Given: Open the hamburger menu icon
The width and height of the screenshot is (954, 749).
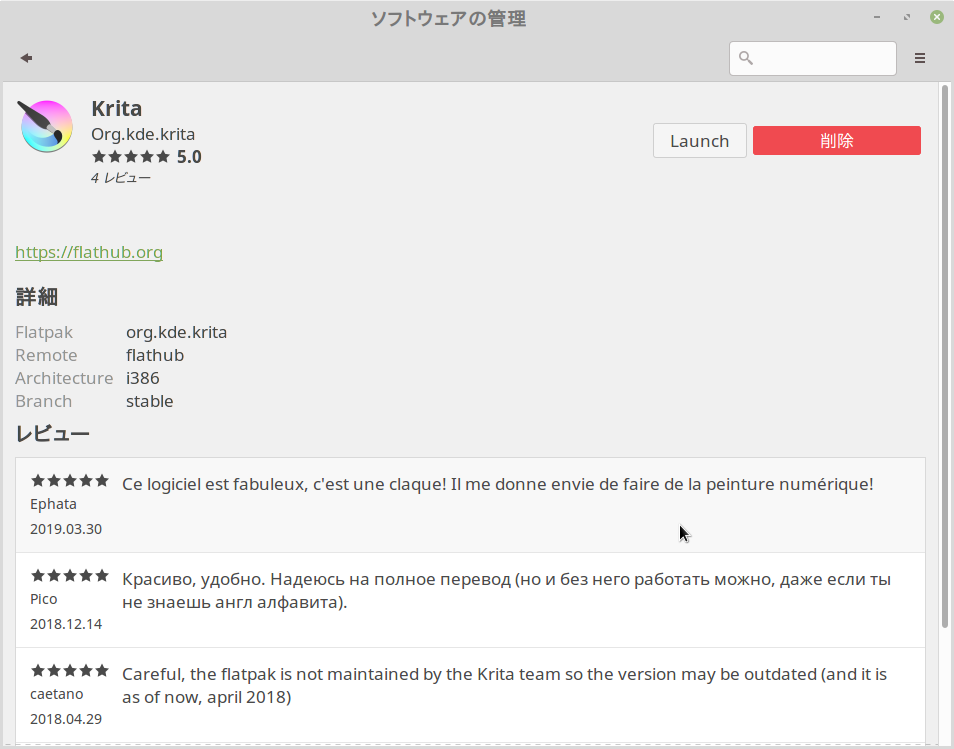Looking at the screenshot, I should (x=920, y=58).
